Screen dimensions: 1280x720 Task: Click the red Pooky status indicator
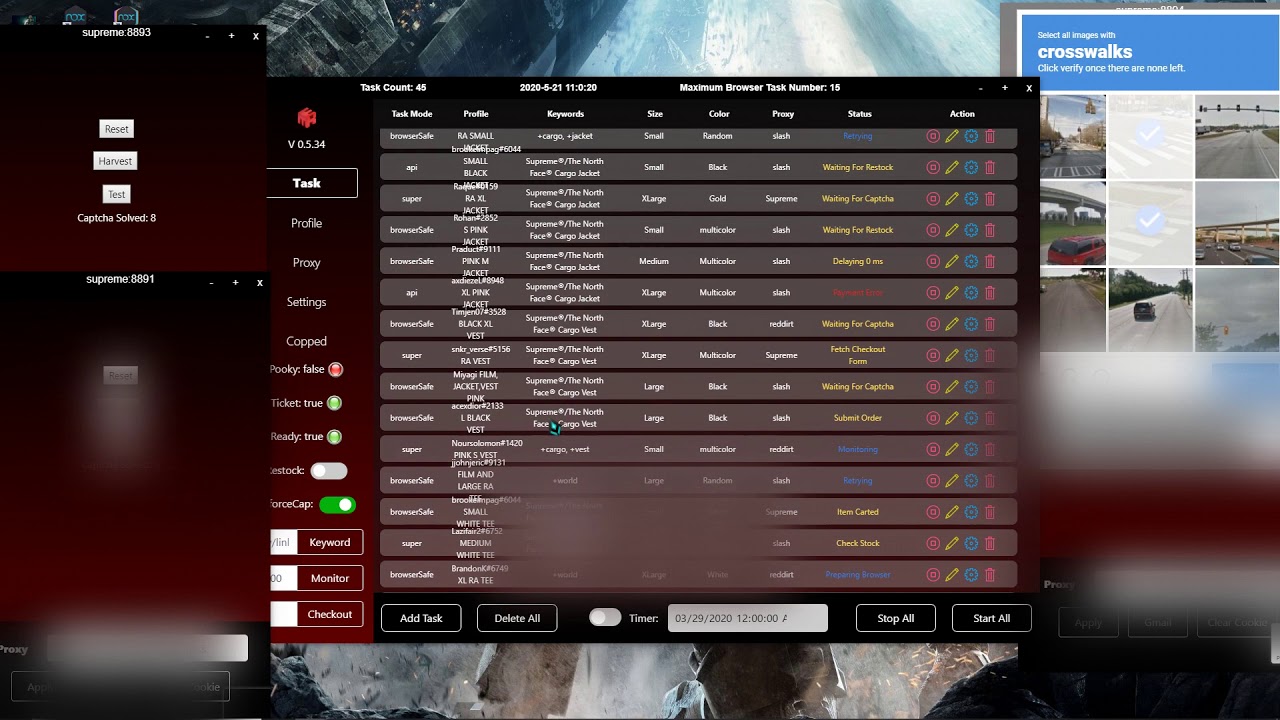click(336, 369)
